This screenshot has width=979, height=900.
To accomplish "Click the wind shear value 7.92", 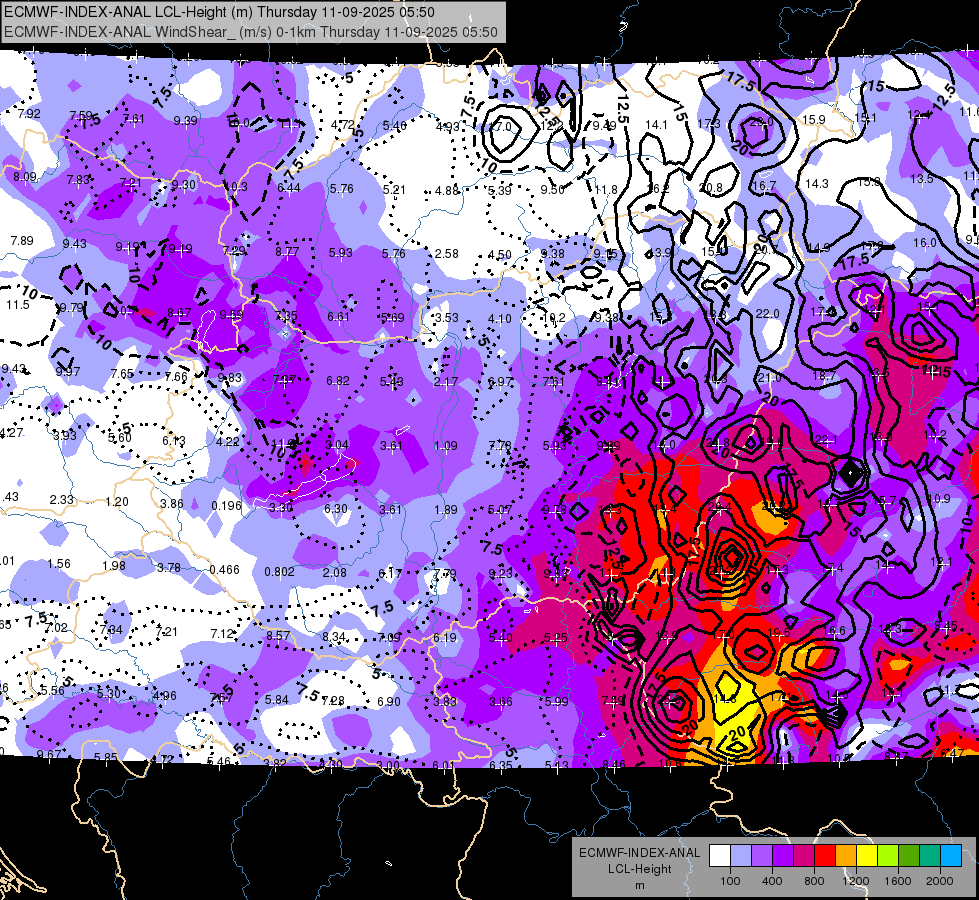I will pos(29,114).
